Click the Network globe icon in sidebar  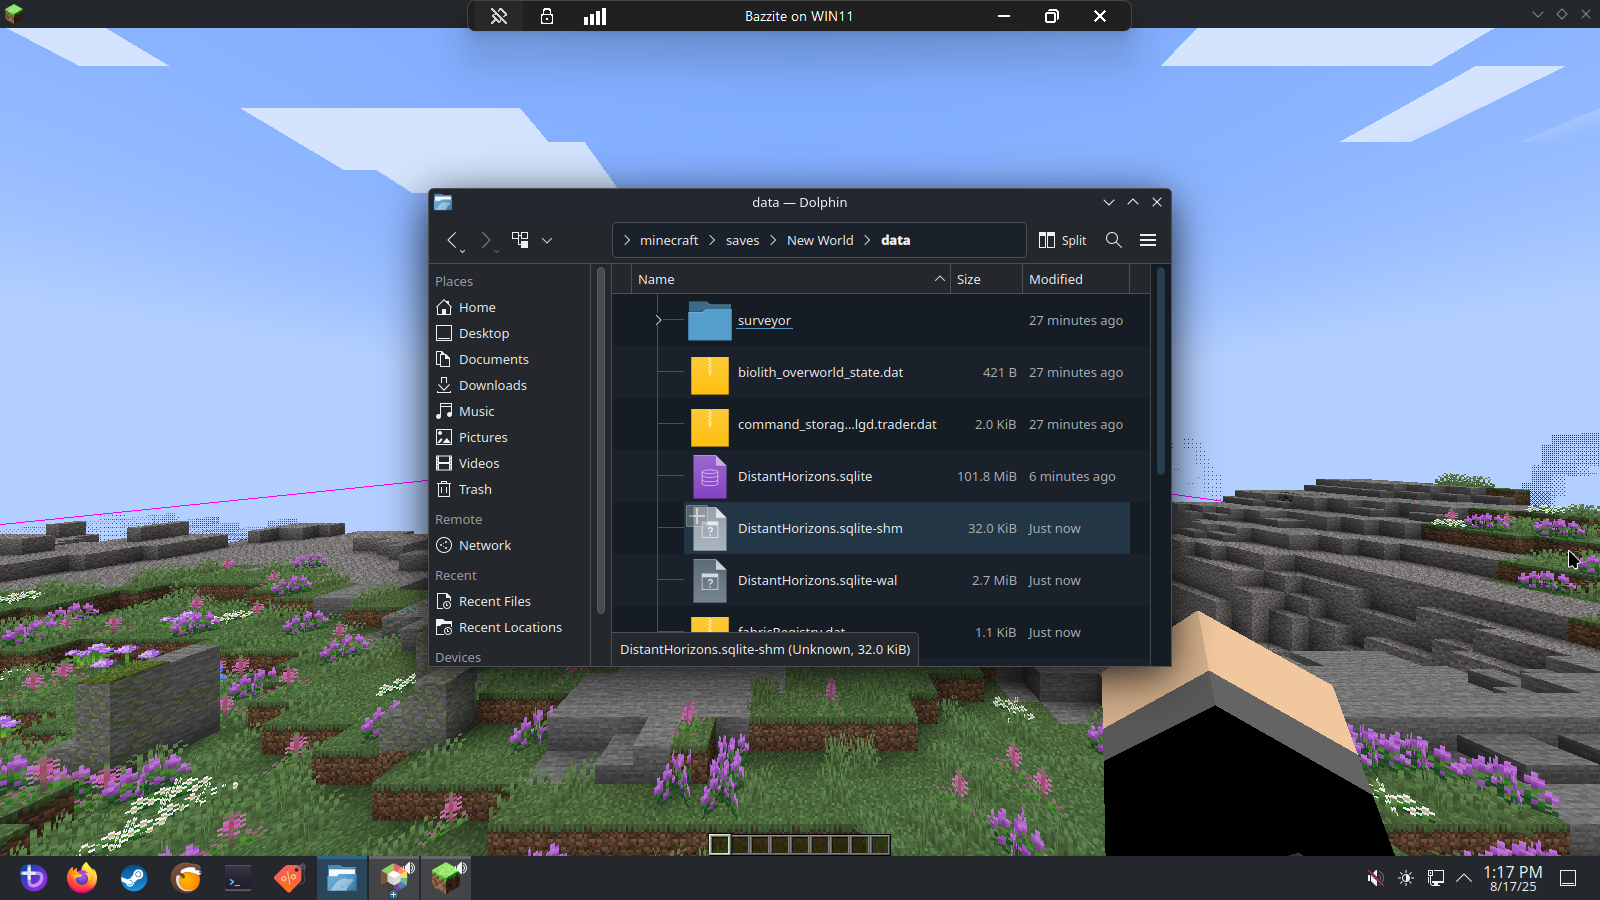coord(444,545)
